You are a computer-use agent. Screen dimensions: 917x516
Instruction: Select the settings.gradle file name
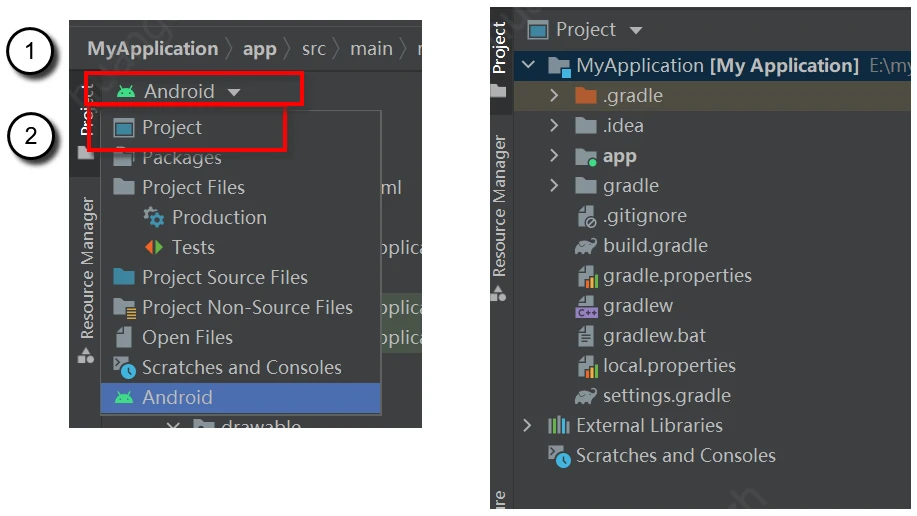coord(667,396)
